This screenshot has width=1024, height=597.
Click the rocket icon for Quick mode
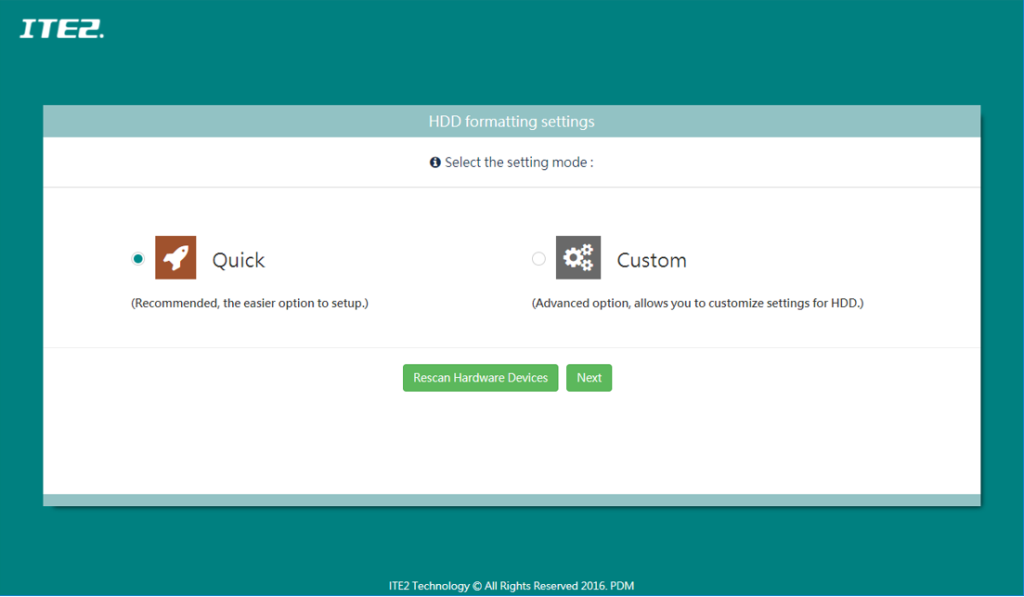point(175,257)
